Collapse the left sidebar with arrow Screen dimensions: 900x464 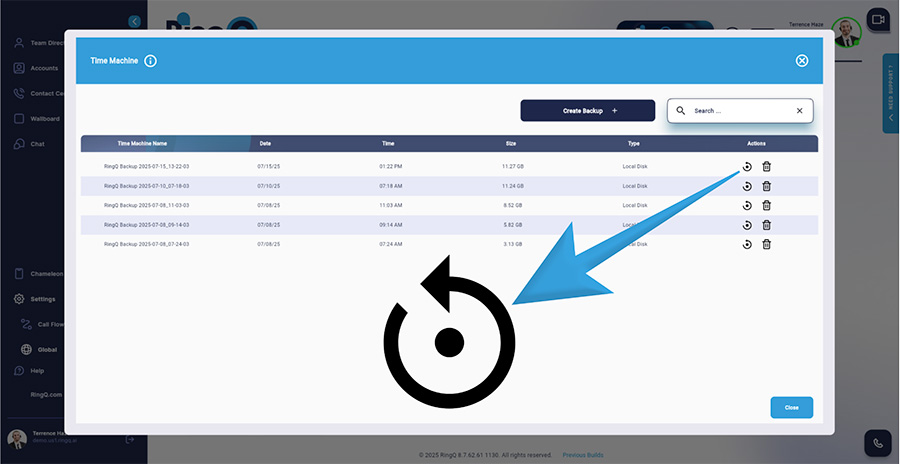[135, 21]
